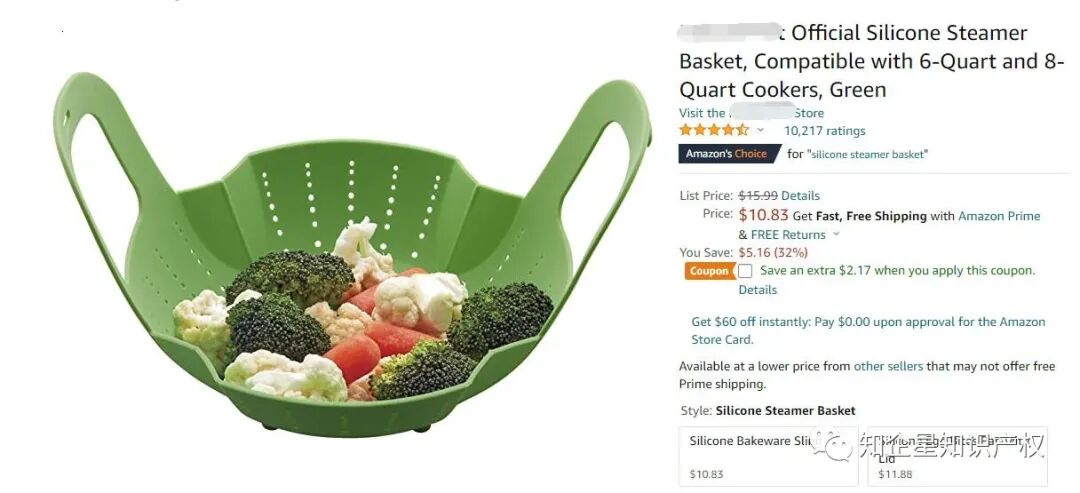The width and height of the screenshot is (1080, 493).
Task: Select the $11.88 style option
Action: (x=957, y=457)
